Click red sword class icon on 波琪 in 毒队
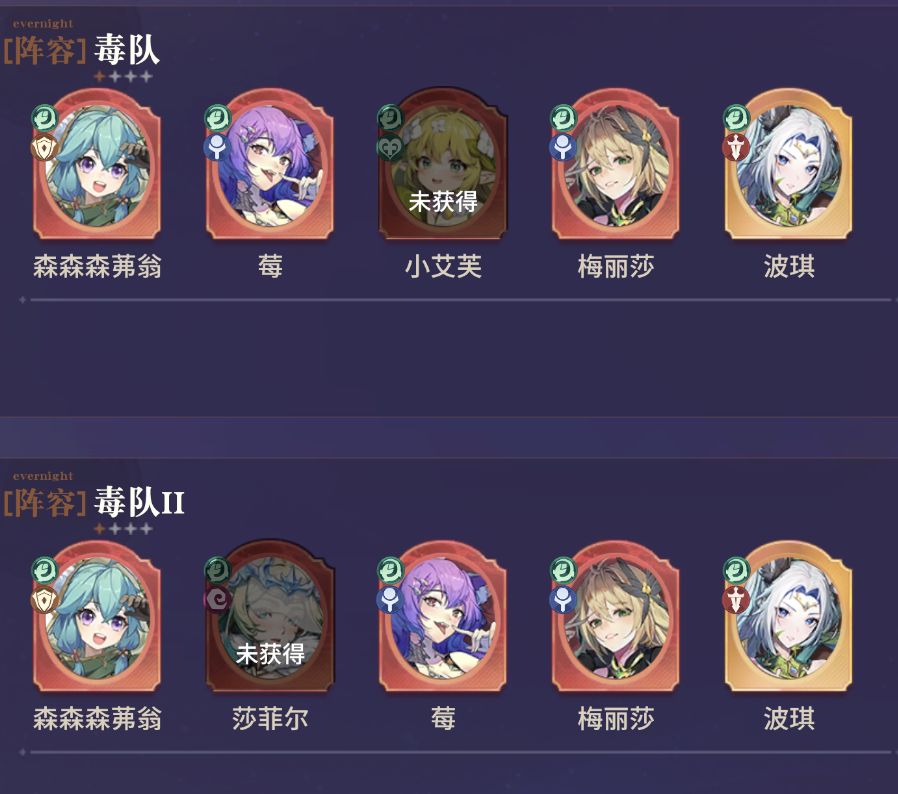This screenshot has height=794, width=898. (x=736, y=147)
